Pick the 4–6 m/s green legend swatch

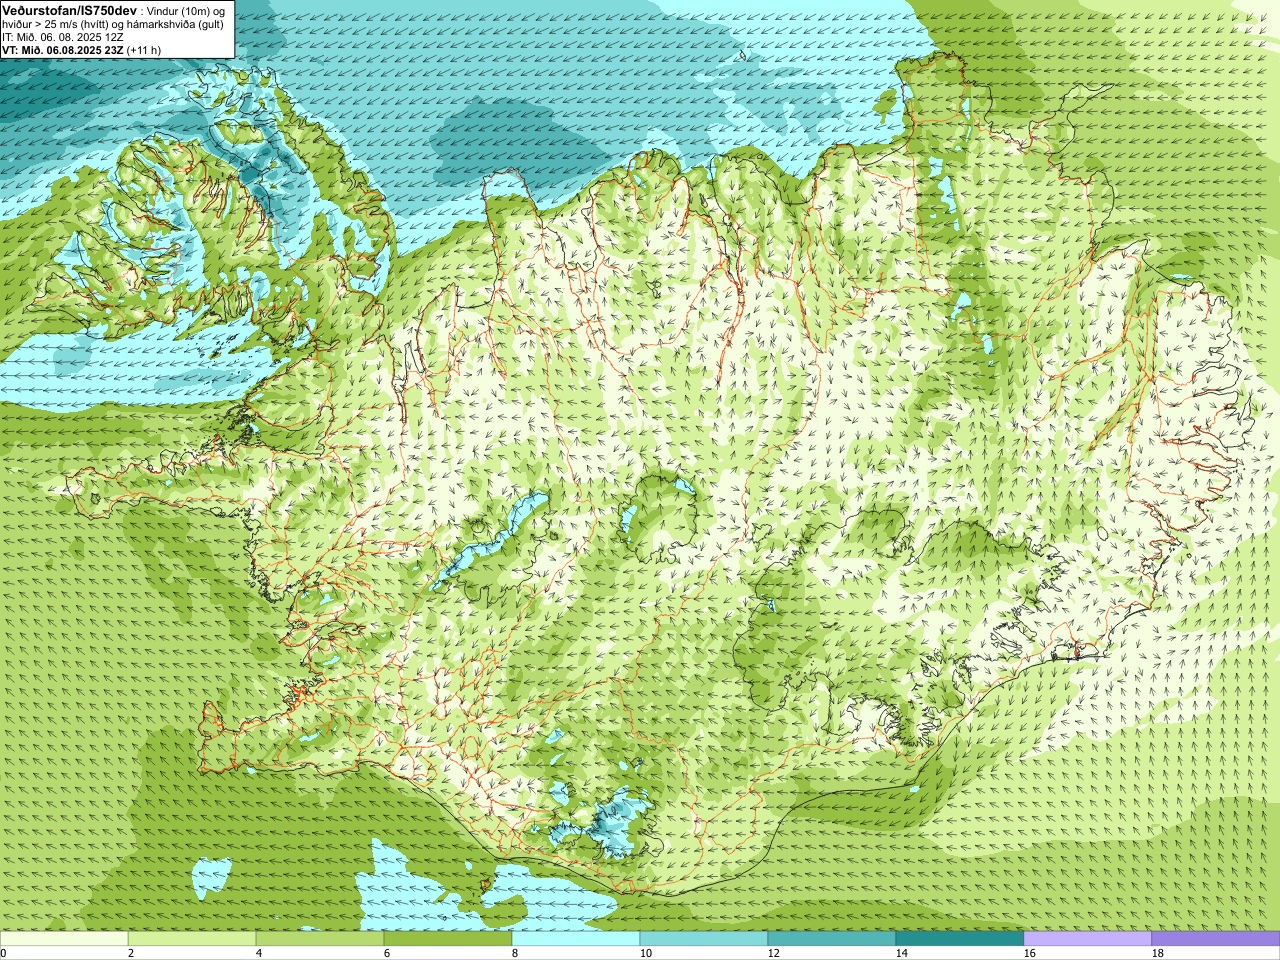click(320, 939)
